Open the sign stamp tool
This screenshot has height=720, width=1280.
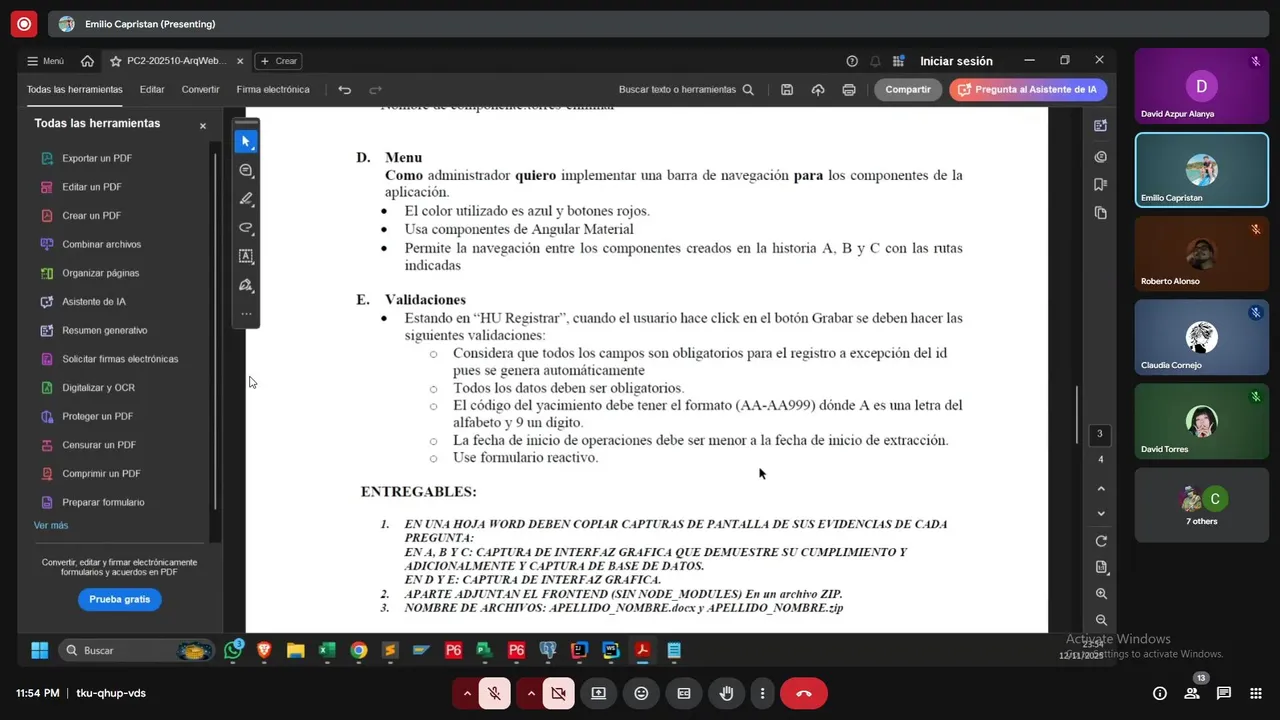tap(246, 285)
